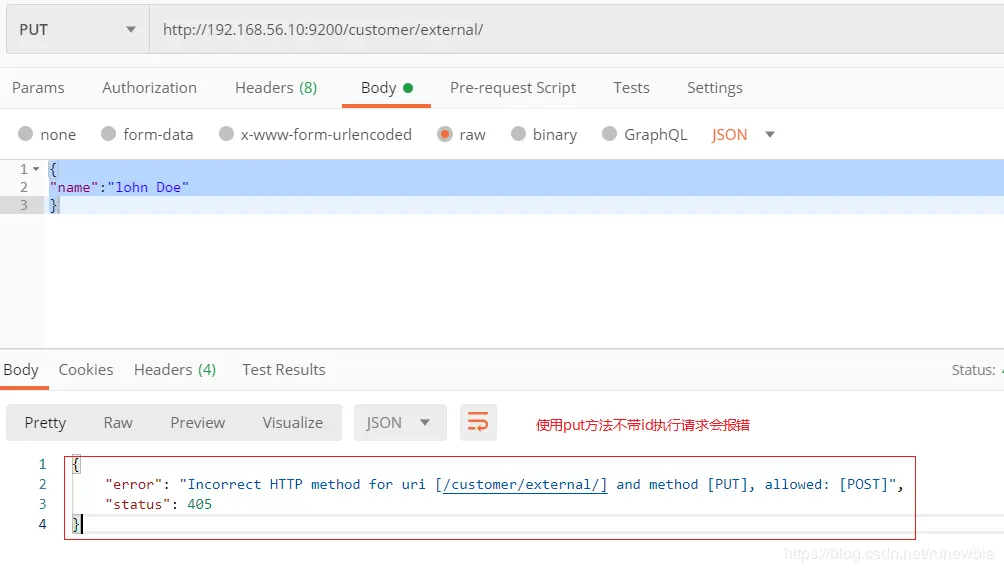Collapse the JSON object at line 1
Screen dimensions: 1004x572
36,169
